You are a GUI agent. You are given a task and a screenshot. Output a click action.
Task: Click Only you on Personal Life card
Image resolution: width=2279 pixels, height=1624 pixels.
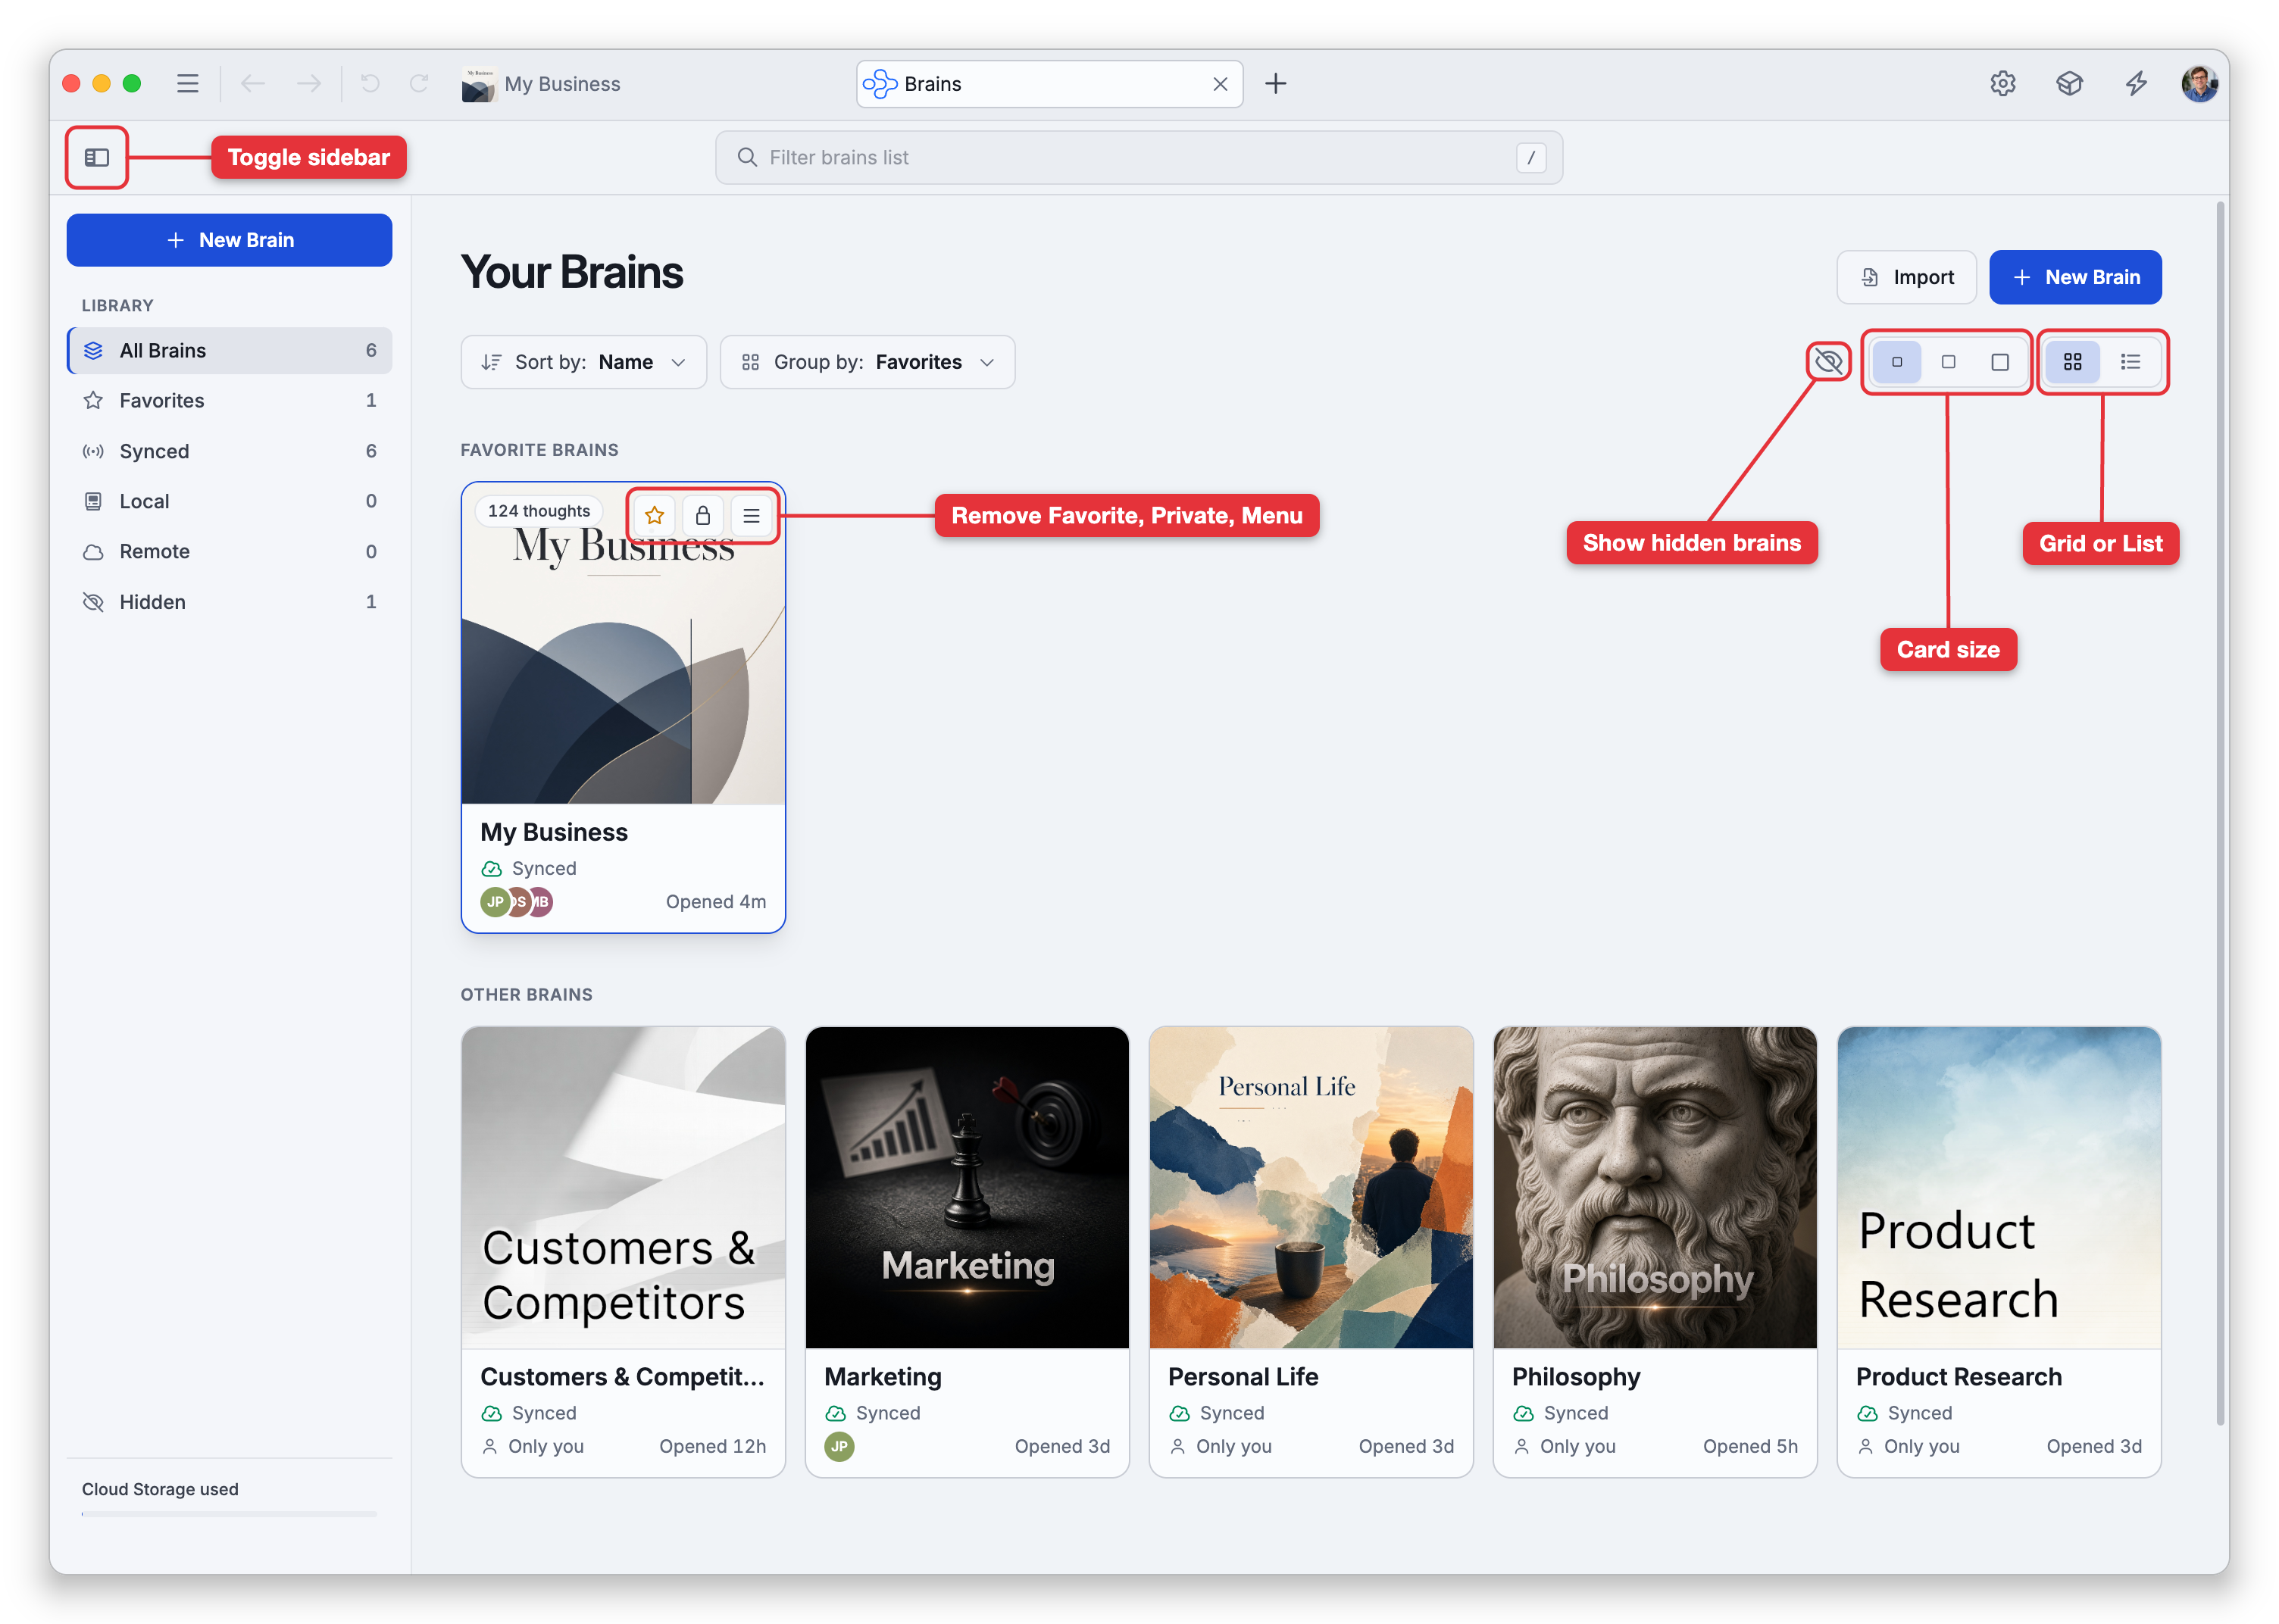pos(1221,1446)
